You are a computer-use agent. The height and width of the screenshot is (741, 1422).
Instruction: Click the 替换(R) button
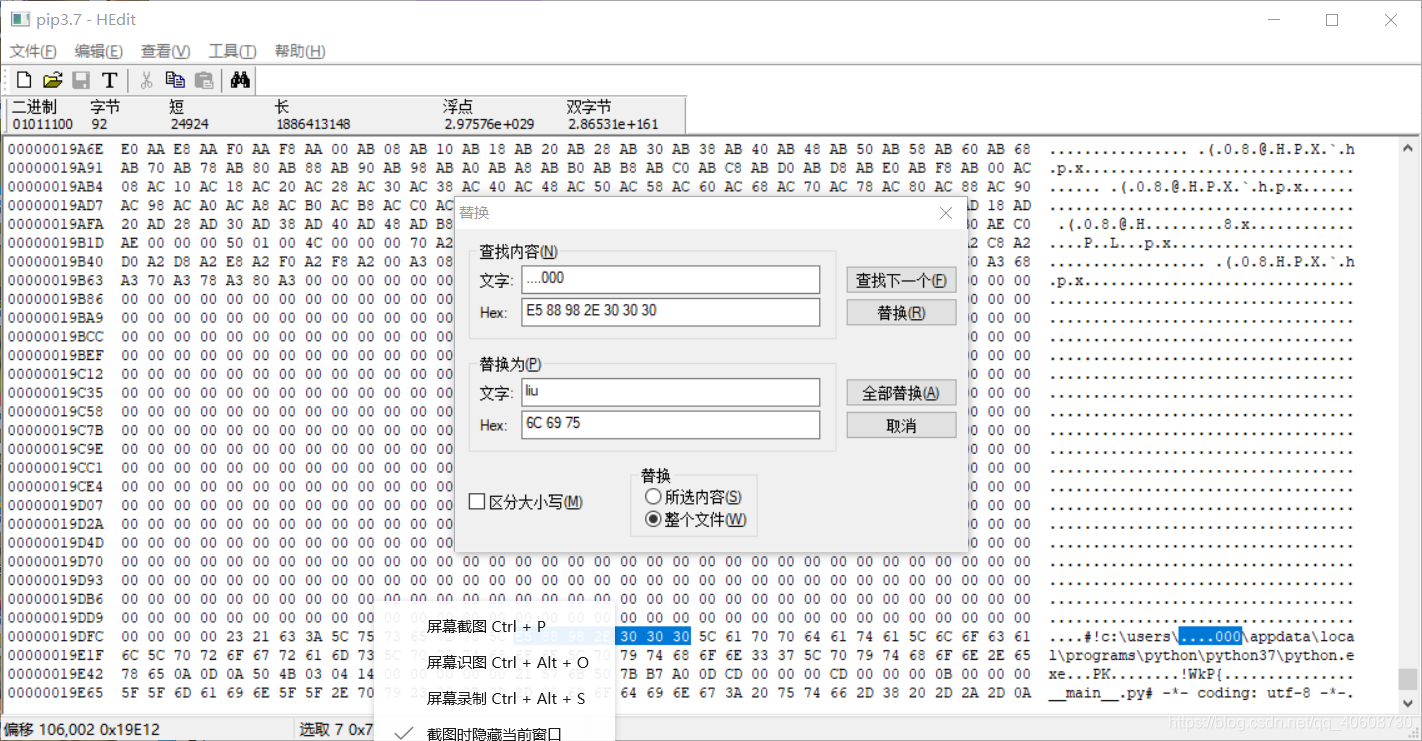(x=901, y=313)
